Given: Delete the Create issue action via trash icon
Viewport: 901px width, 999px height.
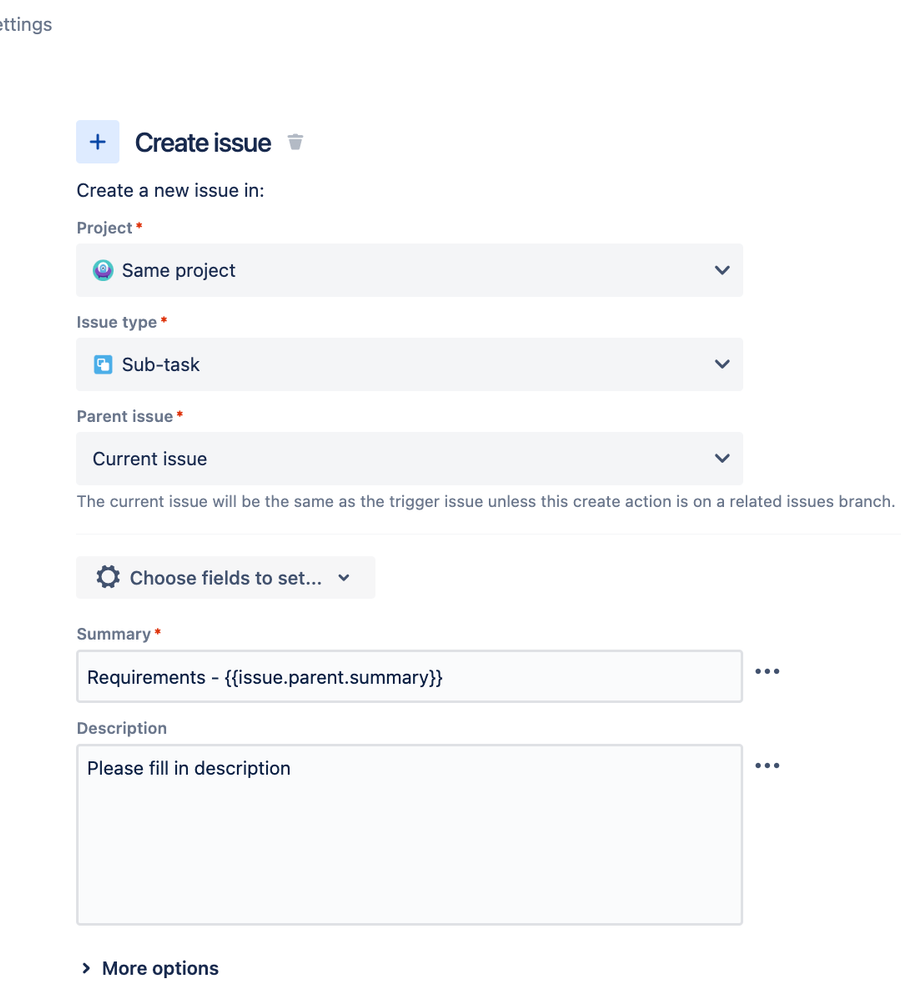Looking at the screenshot, I should tap(295, 141).
